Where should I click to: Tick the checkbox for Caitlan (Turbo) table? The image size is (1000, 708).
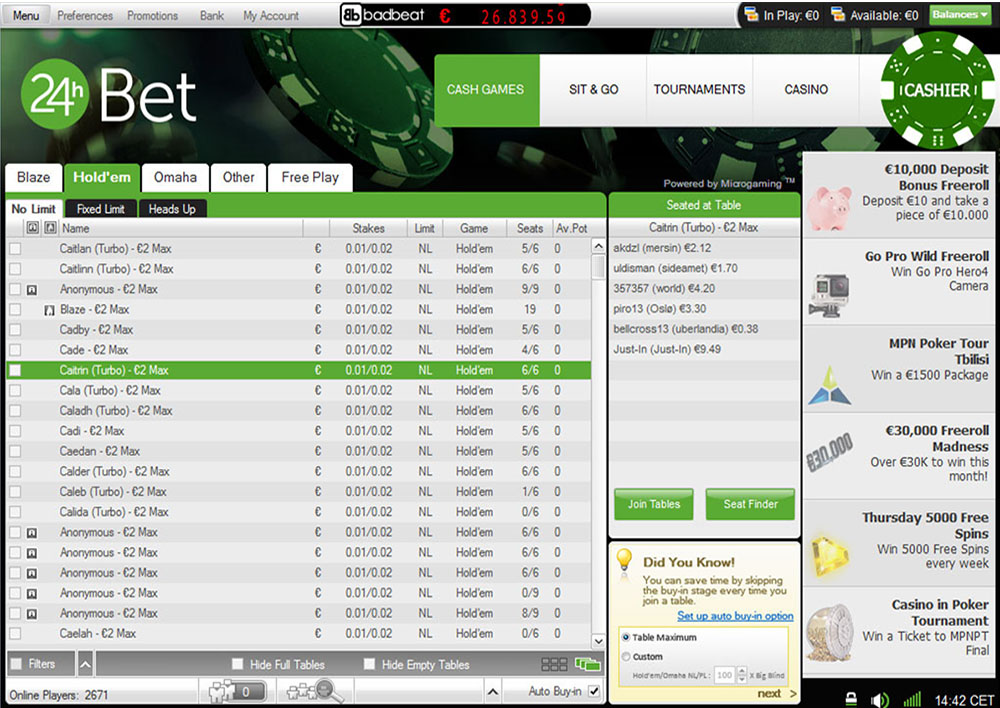click(x=15, y=249)
